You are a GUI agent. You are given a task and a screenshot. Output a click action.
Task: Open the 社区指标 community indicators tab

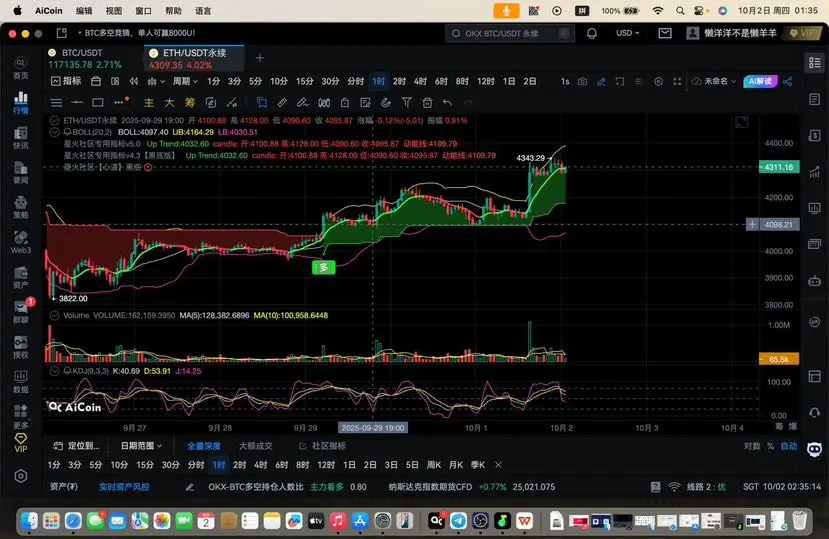click(322, 446)
